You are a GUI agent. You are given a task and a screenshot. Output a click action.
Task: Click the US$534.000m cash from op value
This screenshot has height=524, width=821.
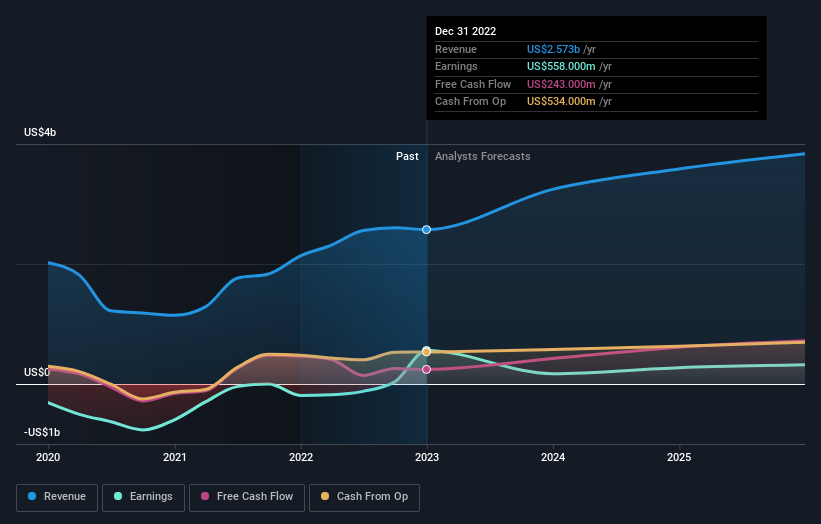561,102
